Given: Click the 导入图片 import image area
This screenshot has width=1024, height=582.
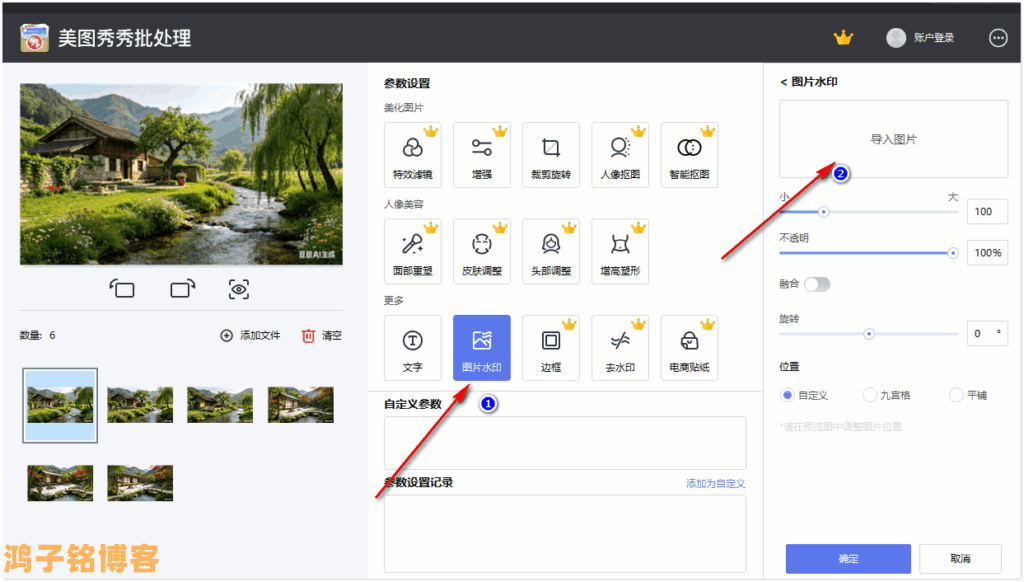Looking at the screenshot, I should coord(893,139).
